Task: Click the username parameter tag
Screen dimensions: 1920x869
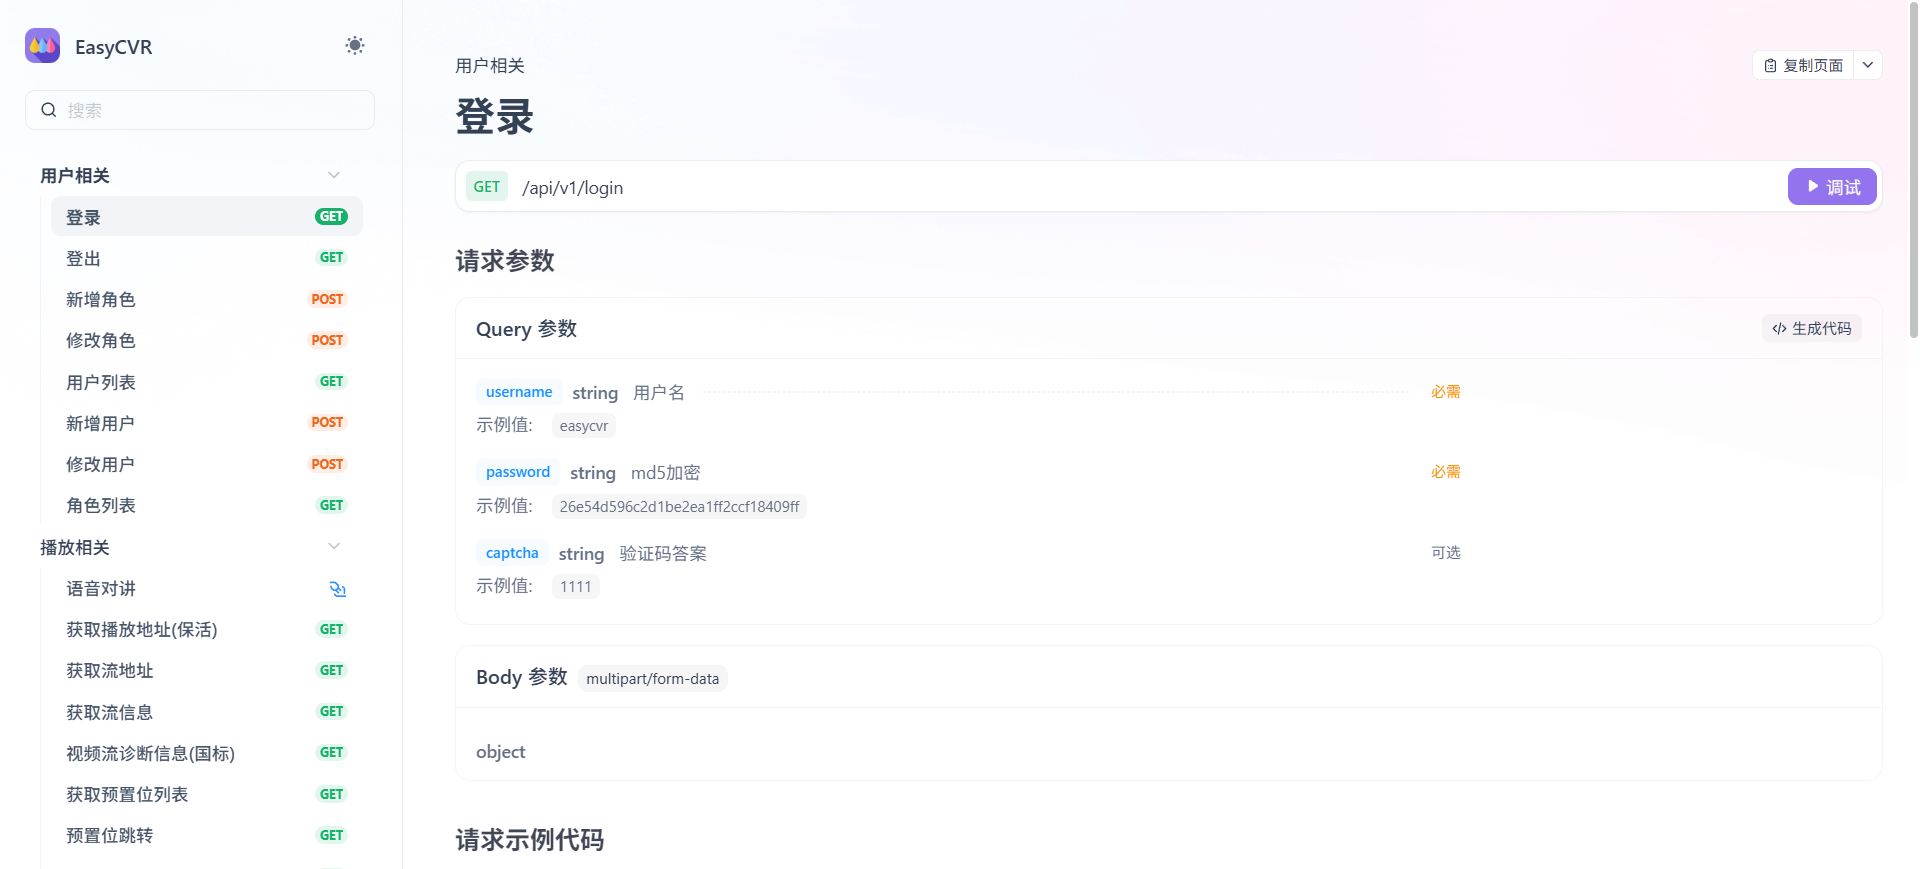Action: coord(518,392)
